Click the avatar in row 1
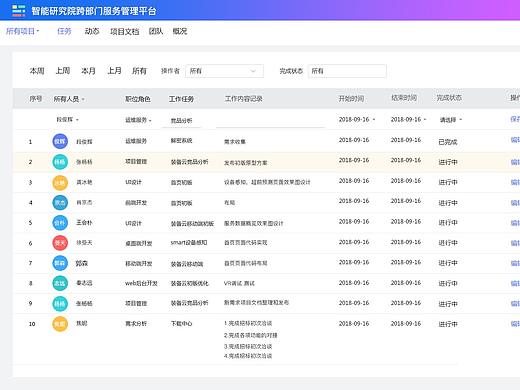The image size is (520, 390). pyautogui.click(x=60, y=141)
